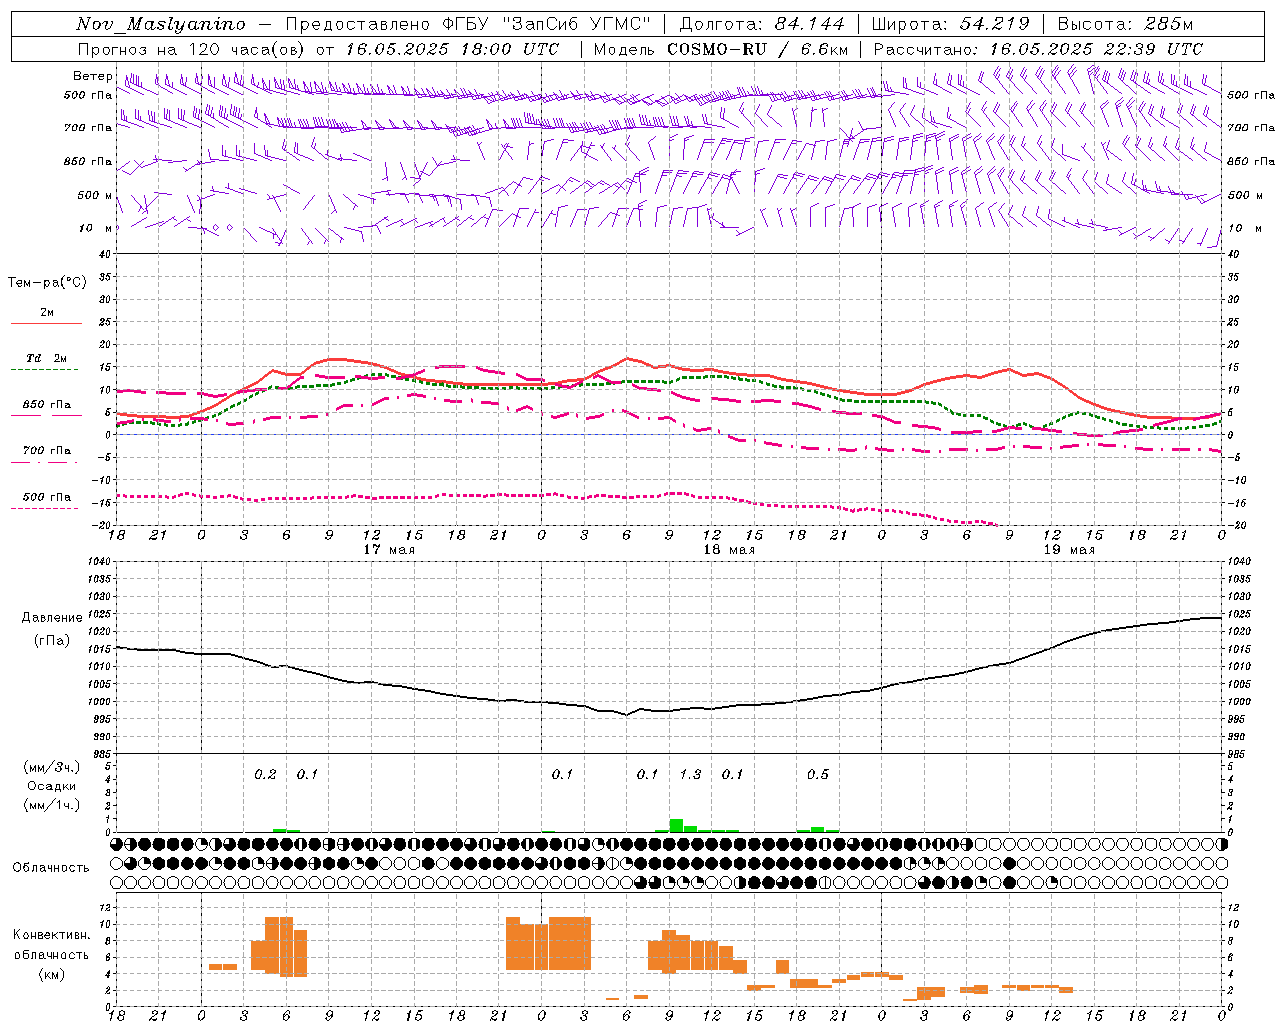Screen dimensions: 1280x1024
Task: Click the red 2м temperature legend line
Action: click(x=46, y=323)
